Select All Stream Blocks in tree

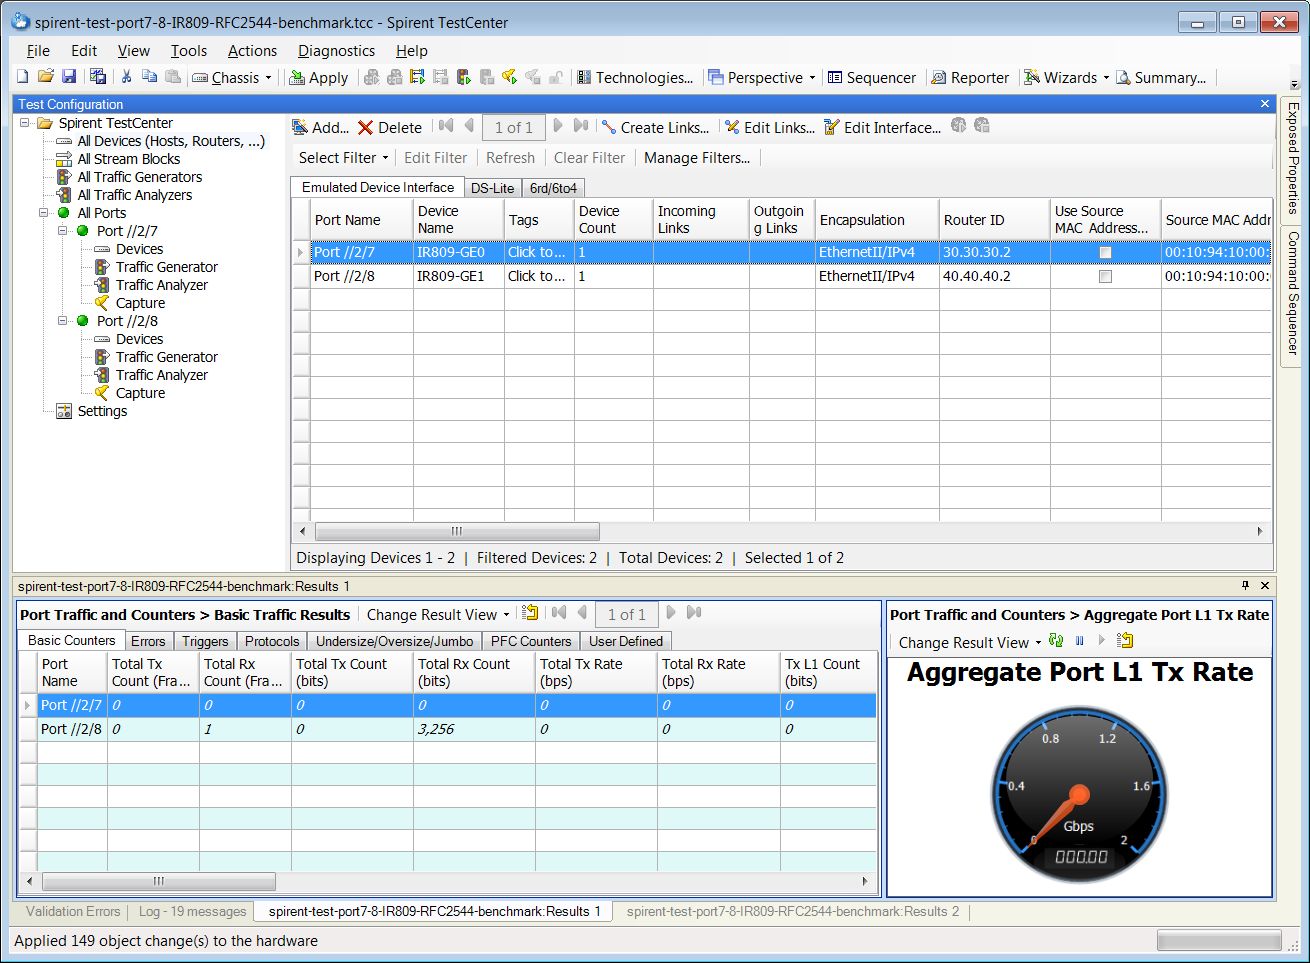pos(129,159)
